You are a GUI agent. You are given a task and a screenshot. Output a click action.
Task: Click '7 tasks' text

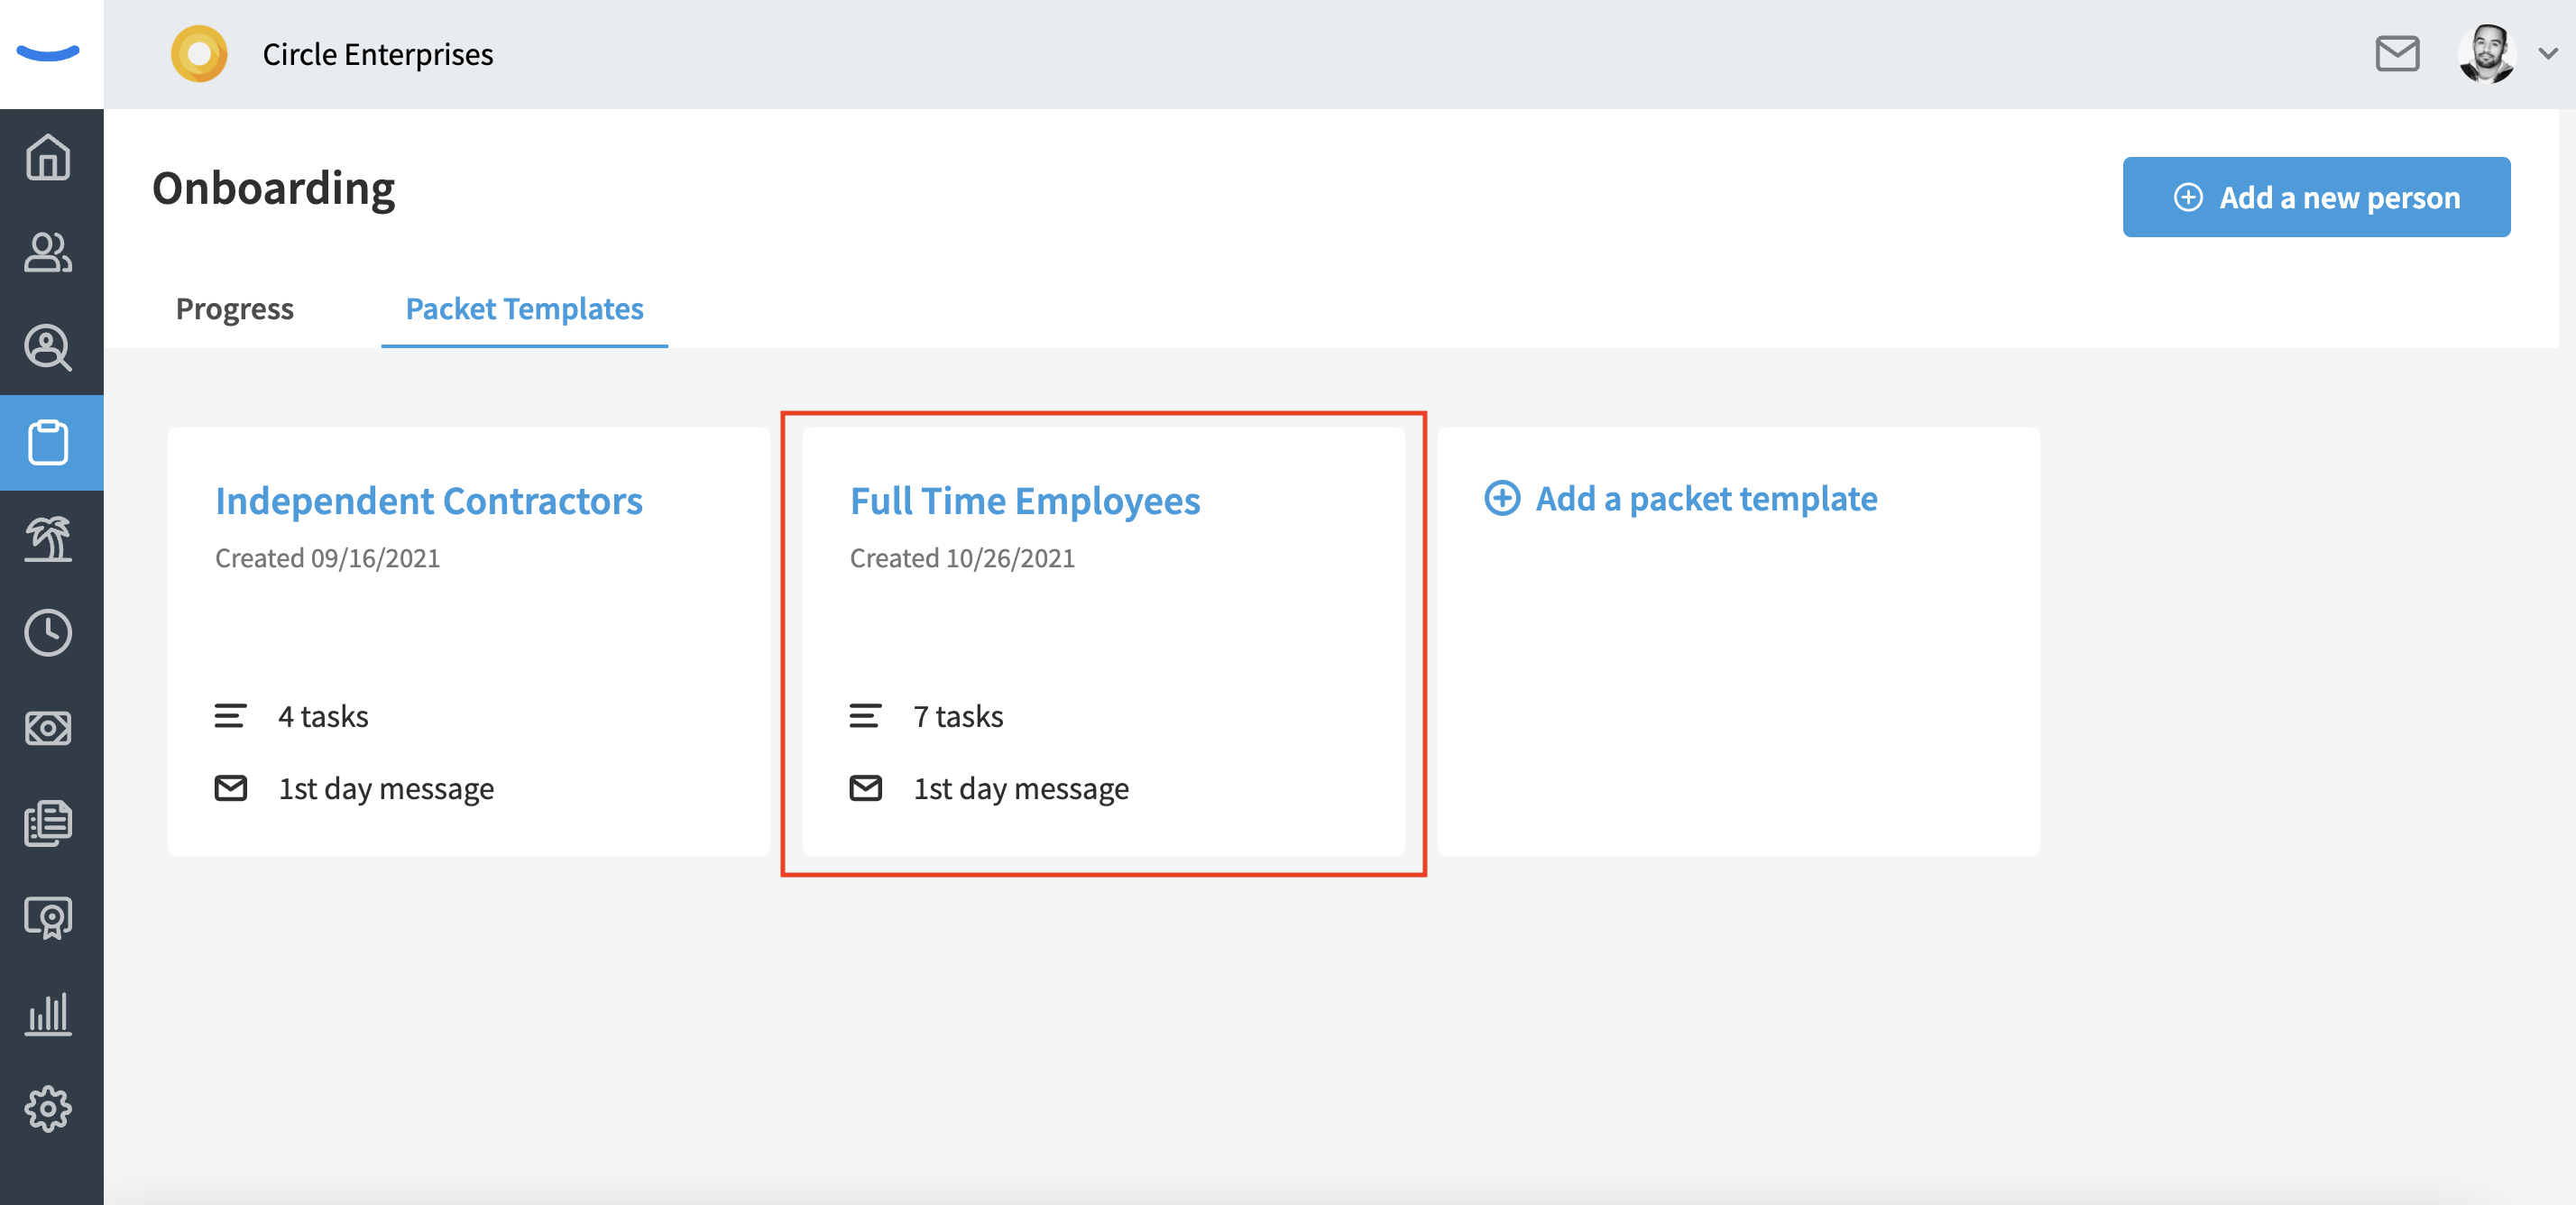[958, 716]
